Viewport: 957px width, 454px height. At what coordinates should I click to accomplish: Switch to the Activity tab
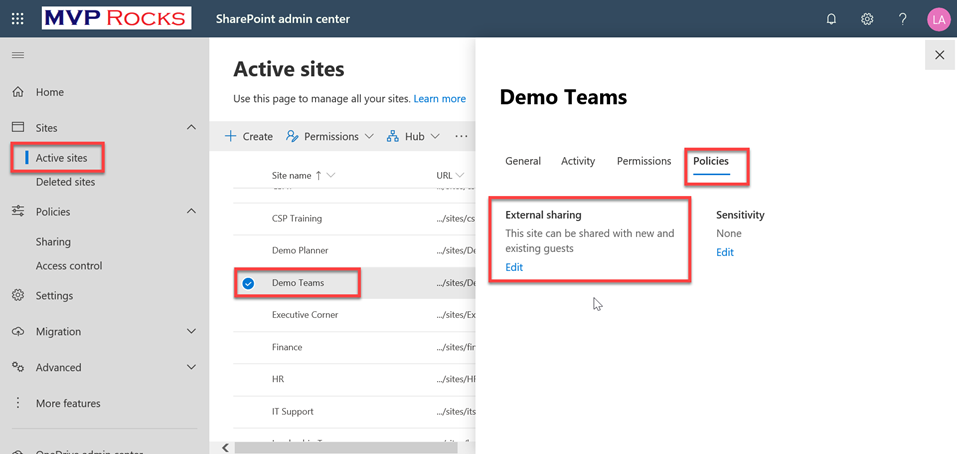[x=578, y=161]
